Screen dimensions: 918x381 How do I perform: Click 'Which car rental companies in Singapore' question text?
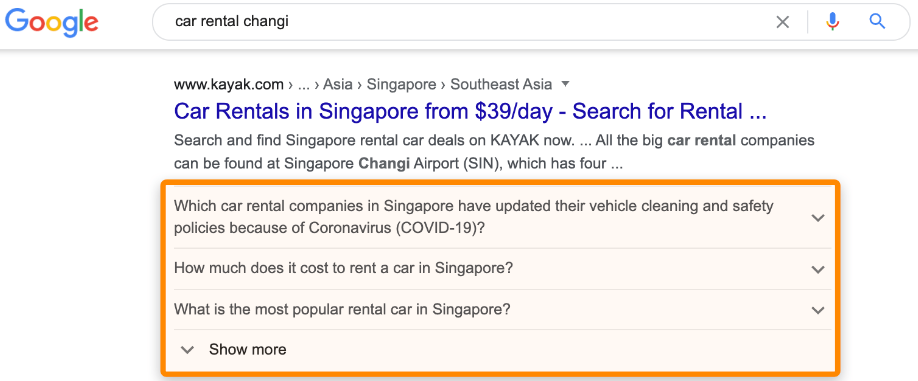[x=474, y=217]
